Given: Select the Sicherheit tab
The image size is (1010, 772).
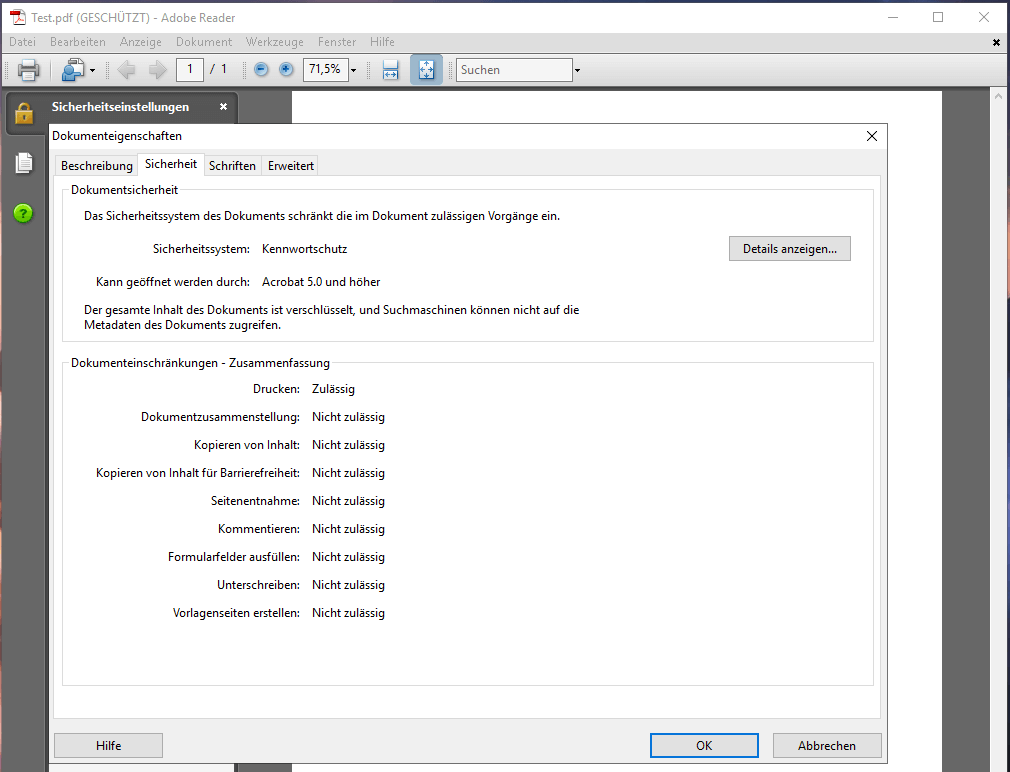Looking at the screenshot, I should coord(171,164).
